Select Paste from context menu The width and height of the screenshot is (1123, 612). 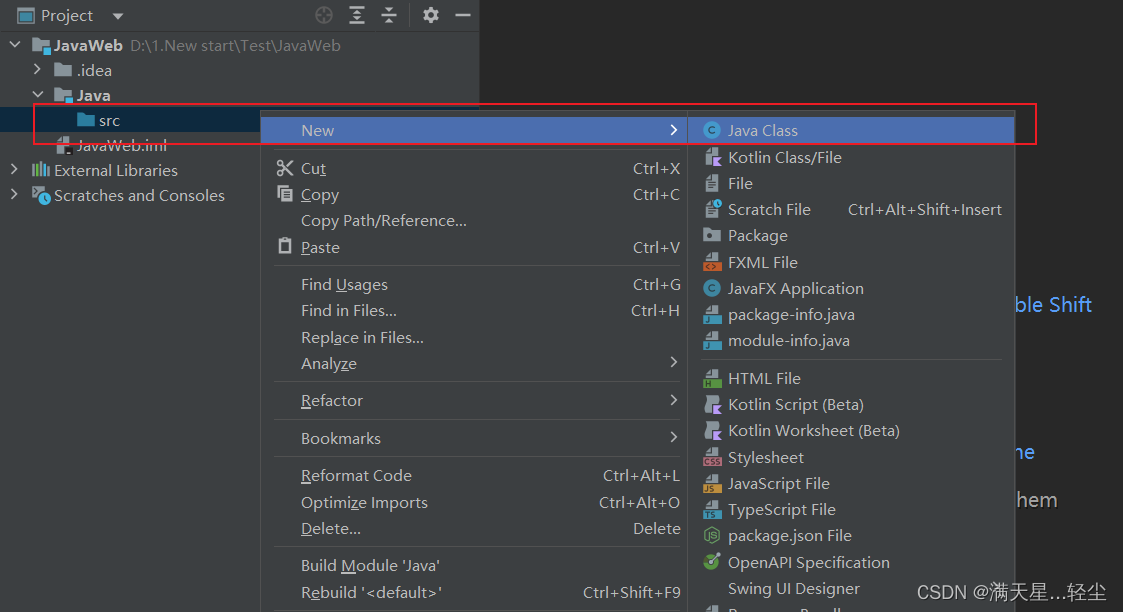[x=473, y=247]
